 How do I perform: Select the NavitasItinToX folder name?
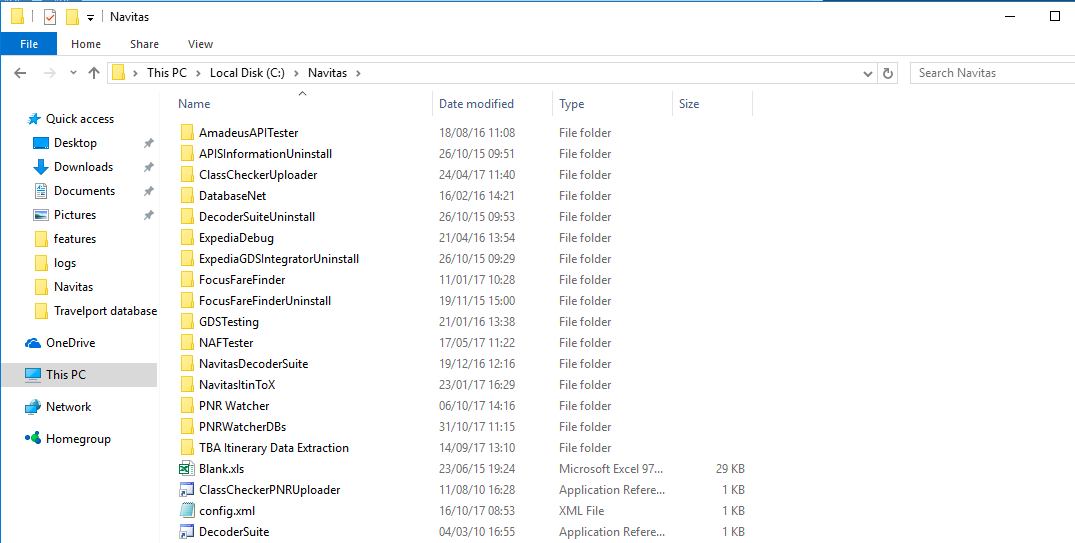(237, 385)
